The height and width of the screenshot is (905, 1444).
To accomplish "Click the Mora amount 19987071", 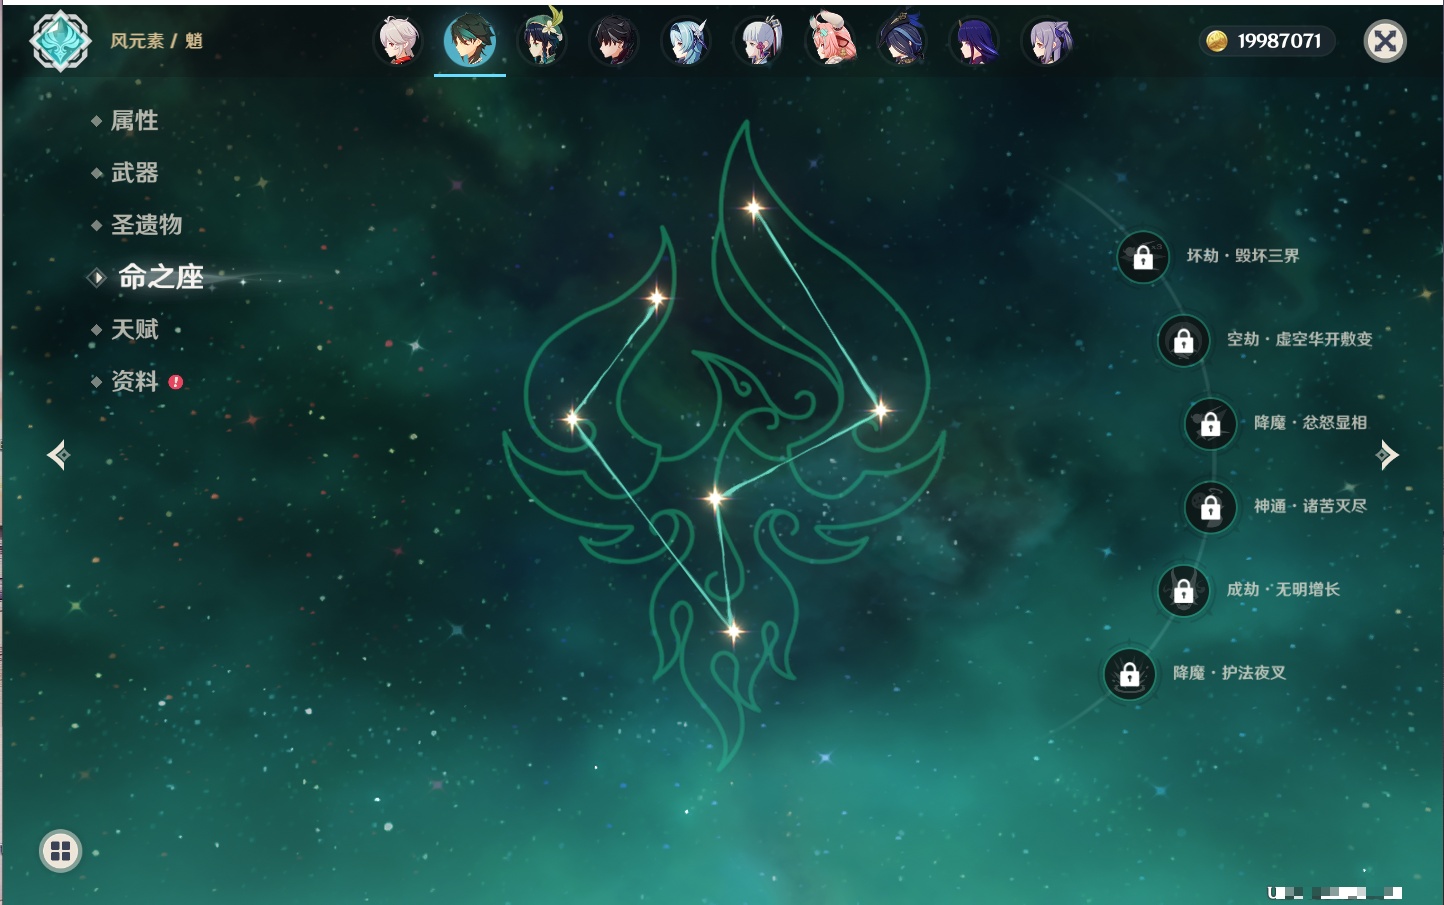I will point(1279,41).
